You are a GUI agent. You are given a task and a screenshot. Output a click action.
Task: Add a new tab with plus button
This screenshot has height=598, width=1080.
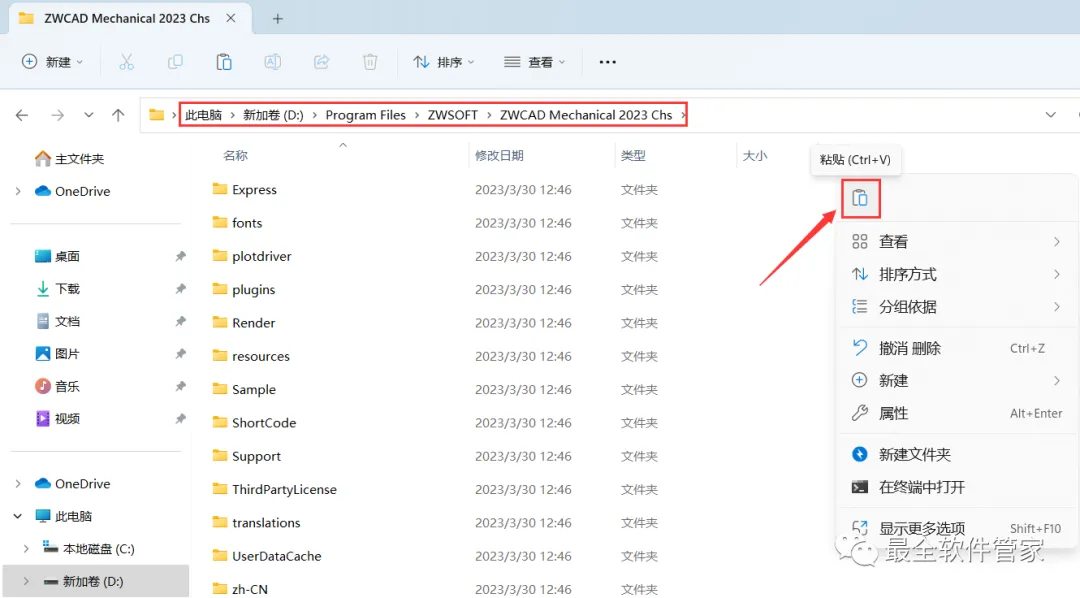point(278,19)
